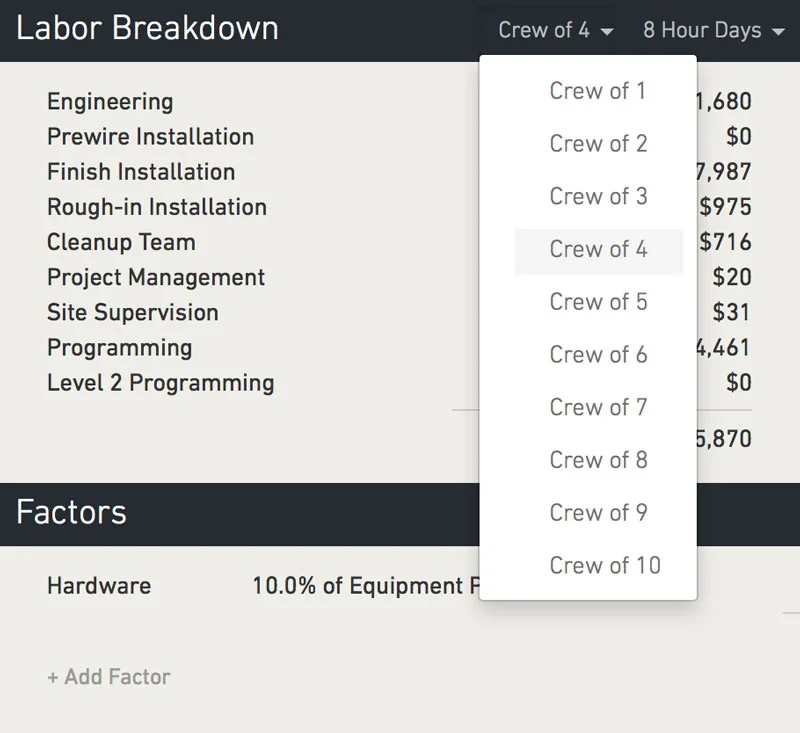Collapse the Crew of 4 header dropdown
The image size is (800, 733).
point(556,30)
